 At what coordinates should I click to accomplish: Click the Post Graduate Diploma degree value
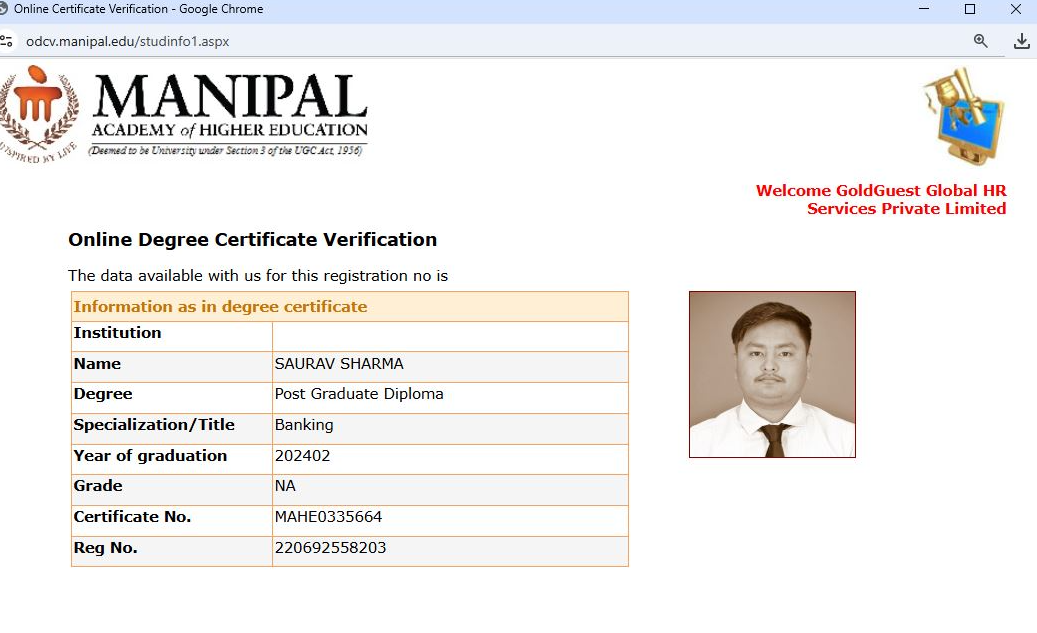coord(358,394)
